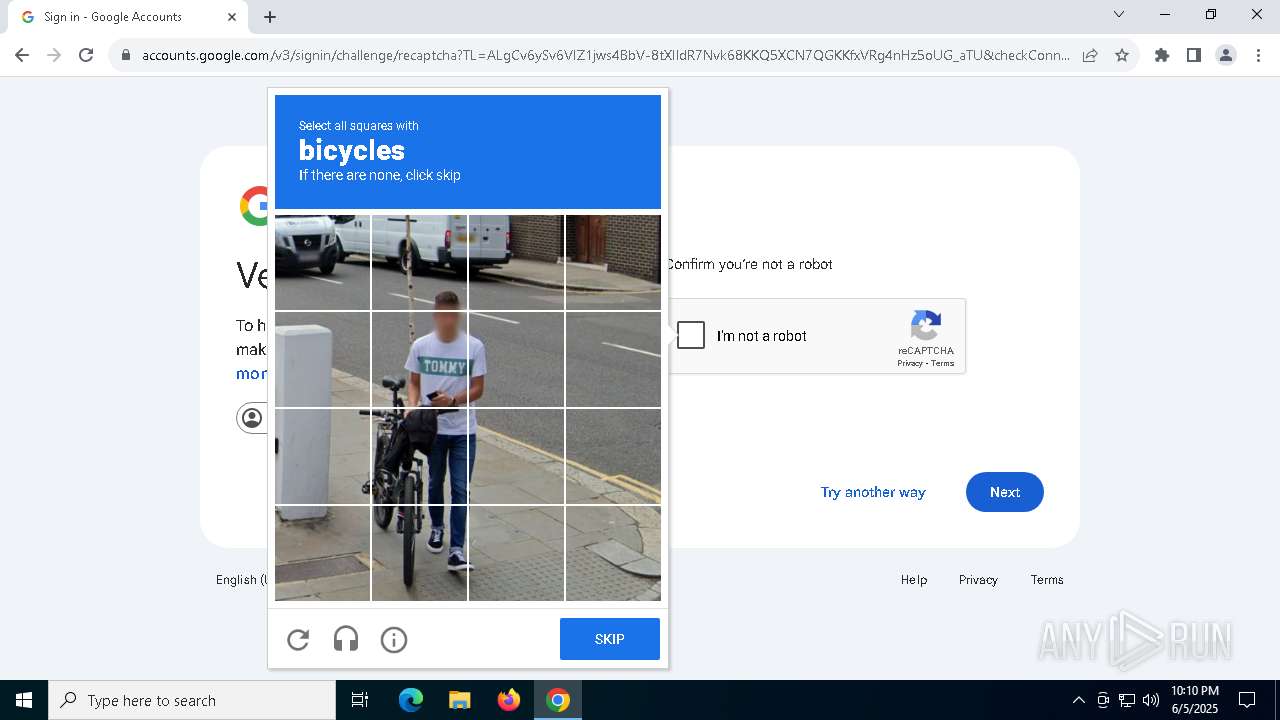The width and height of the screenshot is (1280, 720).
Task: Open Task View on the taskbar
Action: point(360,700)
